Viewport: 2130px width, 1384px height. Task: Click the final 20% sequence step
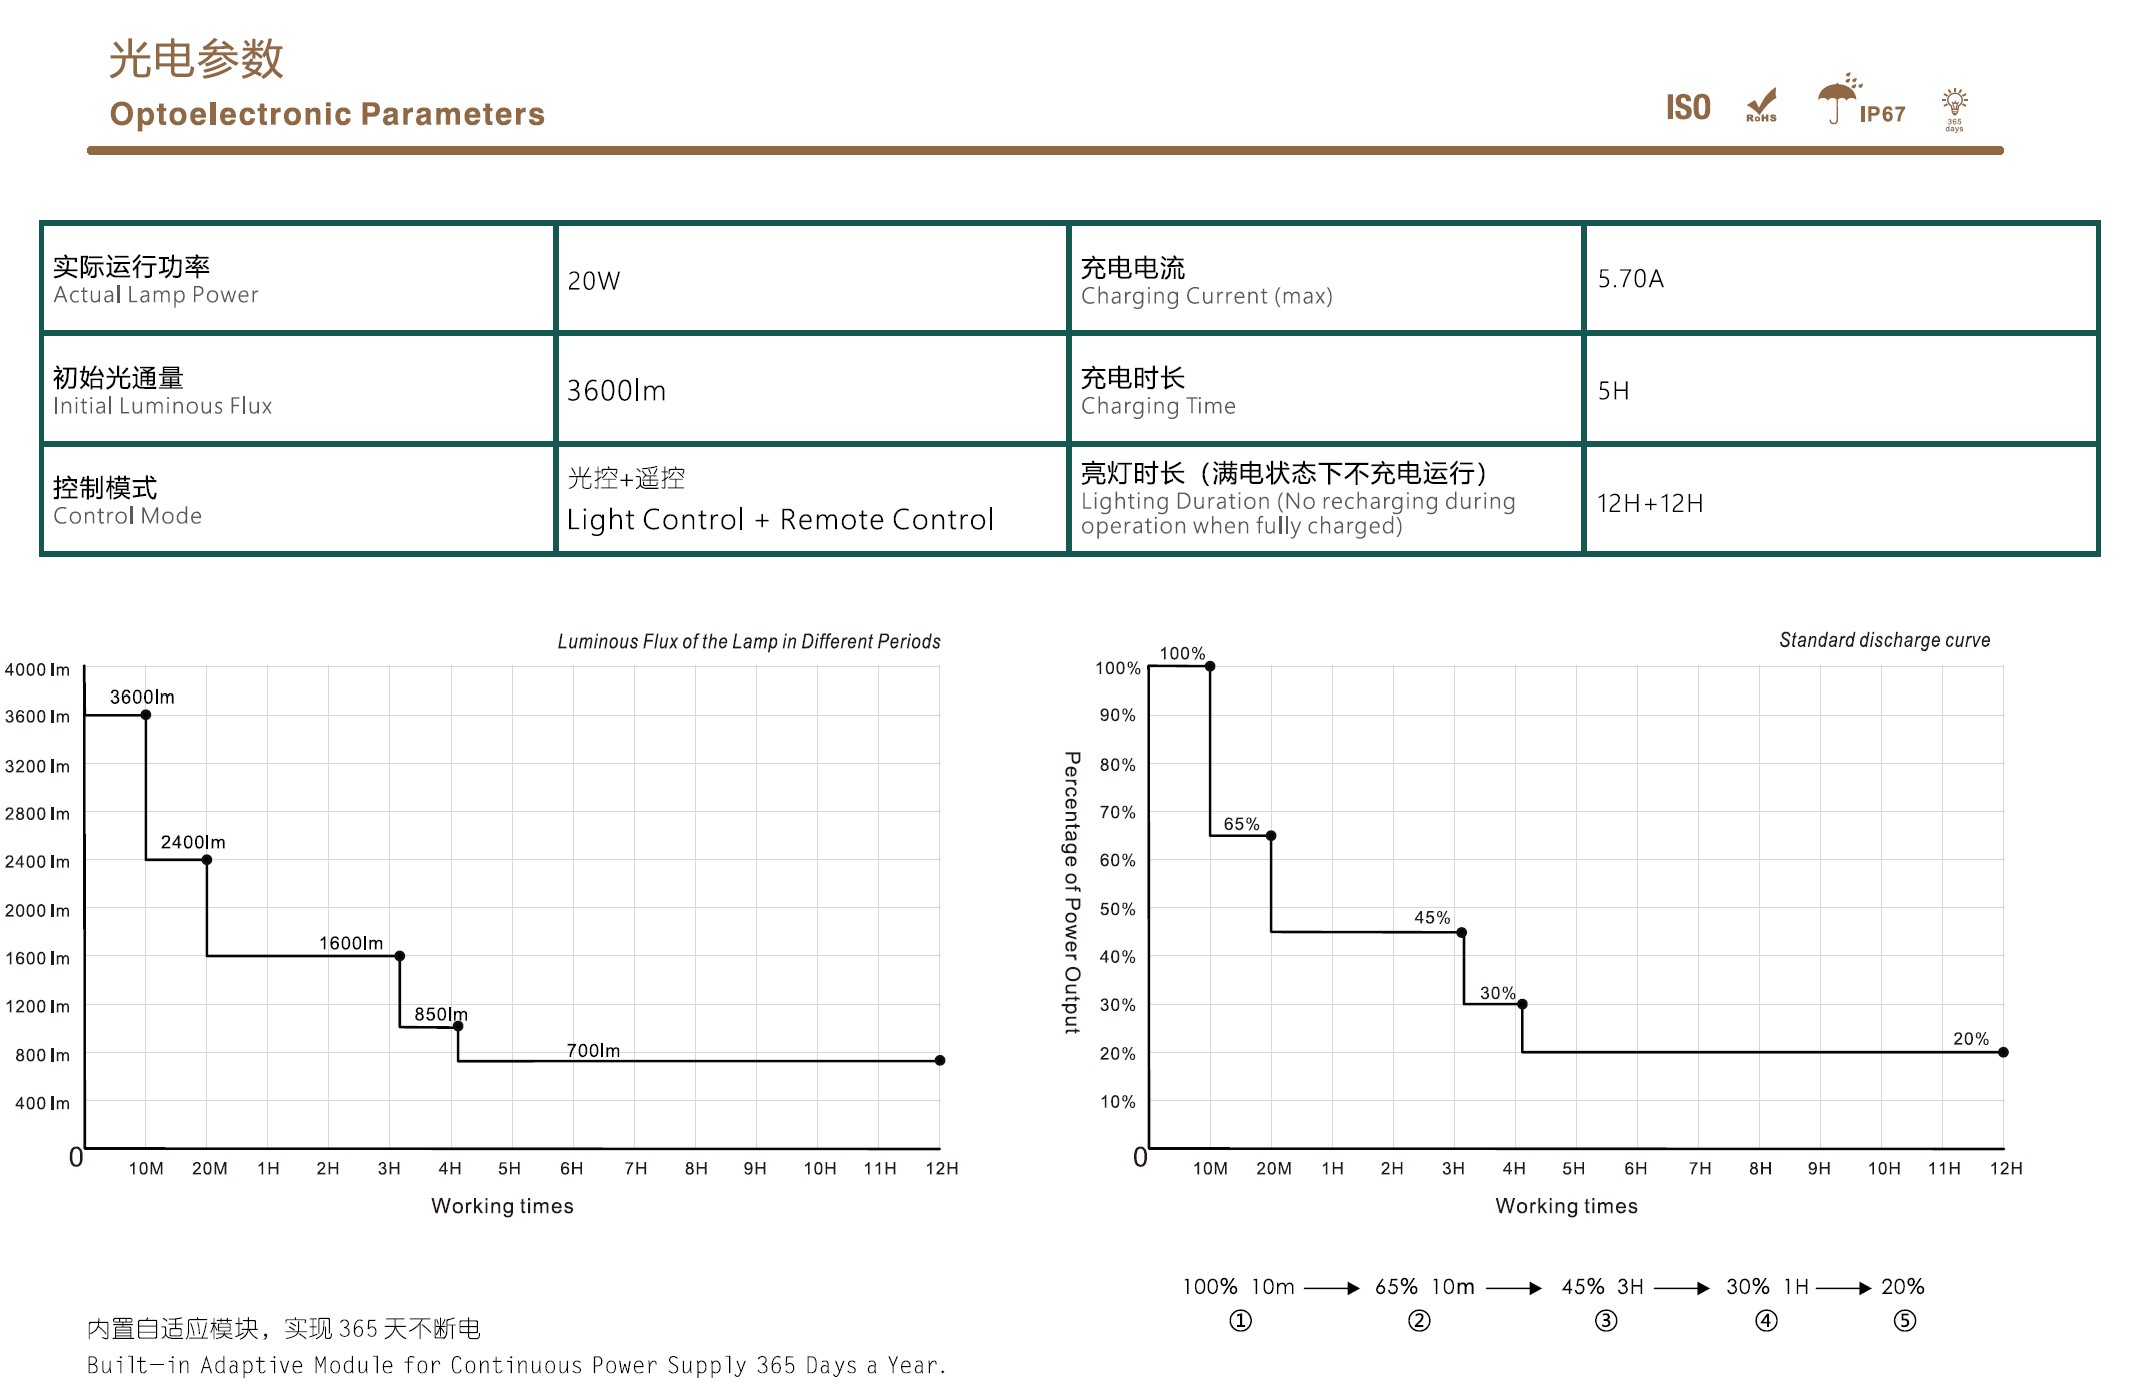coord(1902,1287)
